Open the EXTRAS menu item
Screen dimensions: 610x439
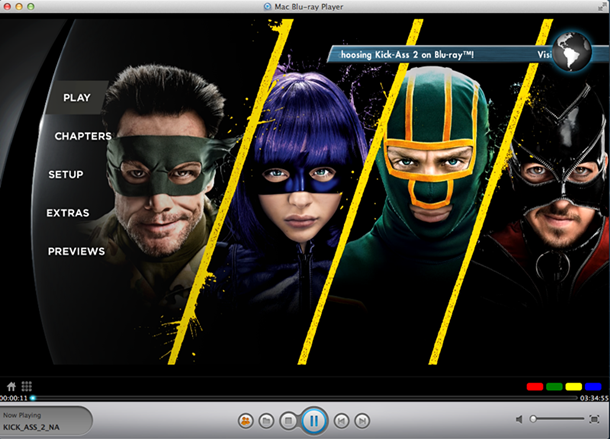(x=68, y=213)
